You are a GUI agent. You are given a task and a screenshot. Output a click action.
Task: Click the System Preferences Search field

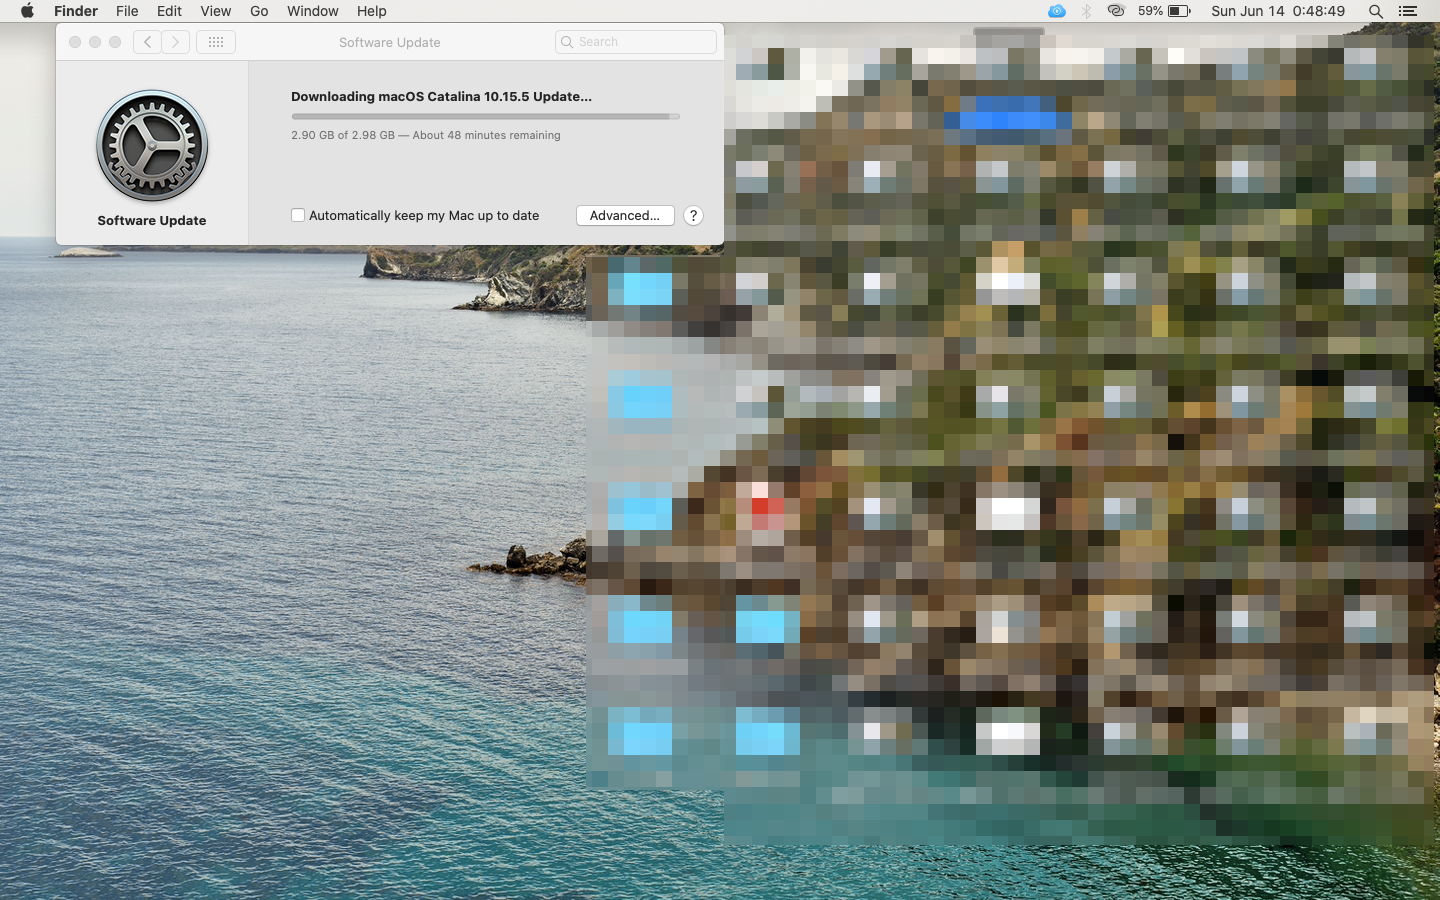(636, 42)
